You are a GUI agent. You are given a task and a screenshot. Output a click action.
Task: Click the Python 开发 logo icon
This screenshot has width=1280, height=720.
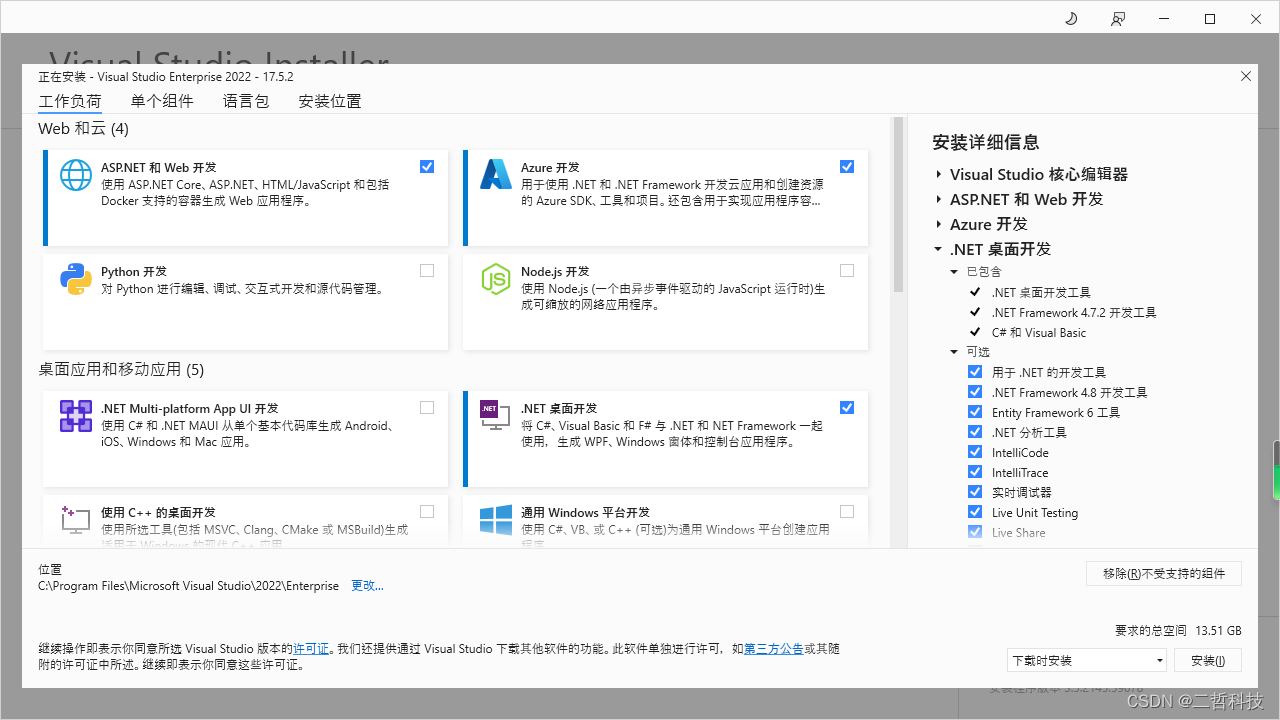tap(76, 279)
